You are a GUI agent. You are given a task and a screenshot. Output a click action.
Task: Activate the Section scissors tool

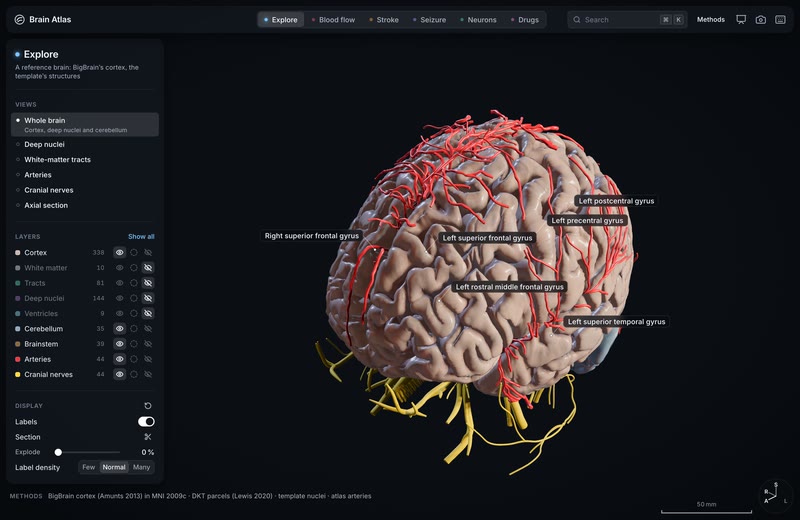click(x=148, y=437)
